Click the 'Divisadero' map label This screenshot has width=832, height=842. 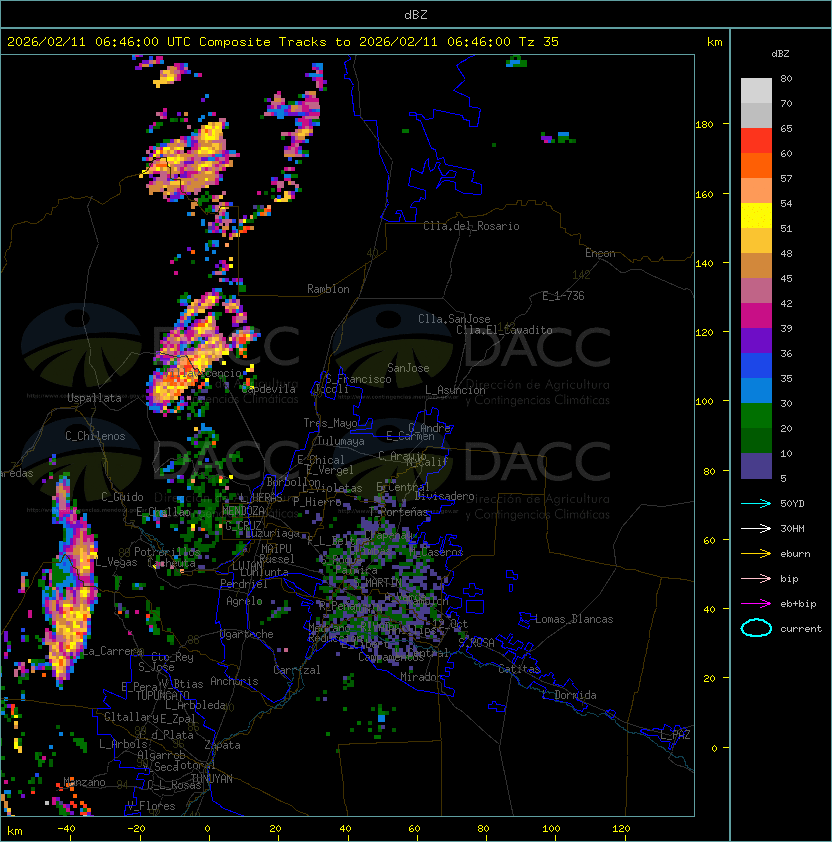(x=444, y=496)
